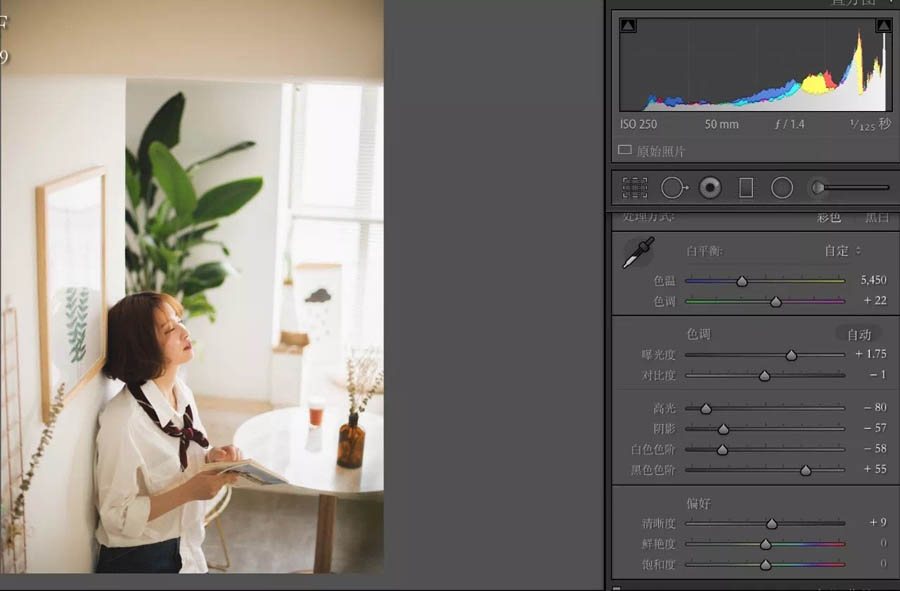The width and height of the screenshot is (900, 591).
Task: Switch treatment to 彩色
Action: click(829, 217)
